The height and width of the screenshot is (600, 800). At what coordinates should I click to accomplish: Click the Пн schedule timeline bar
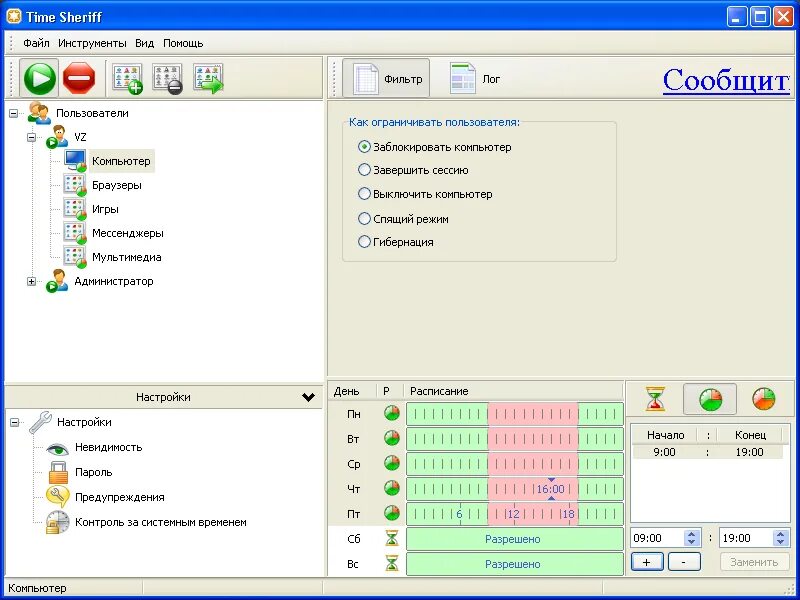[x=515, y=414]
